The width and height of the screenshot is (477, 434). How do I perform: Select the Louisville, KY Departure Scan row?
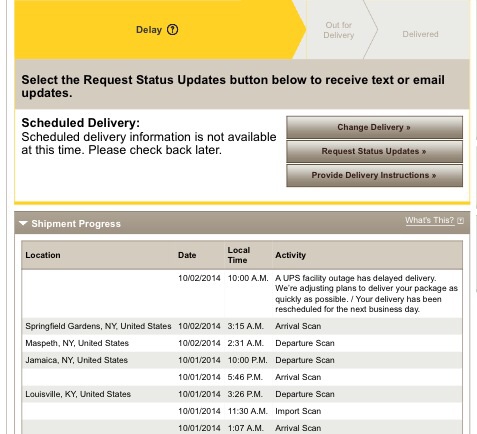click(x=242, y=394)
